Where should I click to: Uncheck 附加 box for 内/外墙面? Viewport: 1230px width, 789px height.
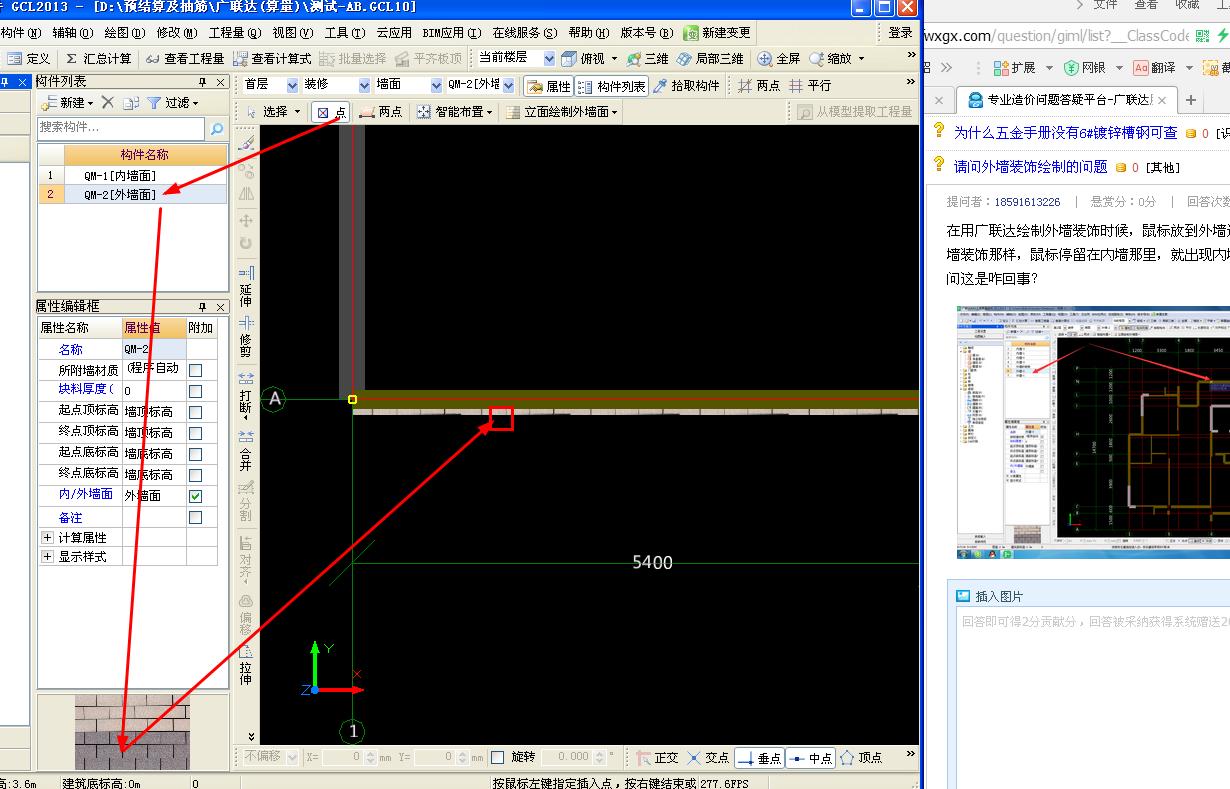[x=195, y=496]
